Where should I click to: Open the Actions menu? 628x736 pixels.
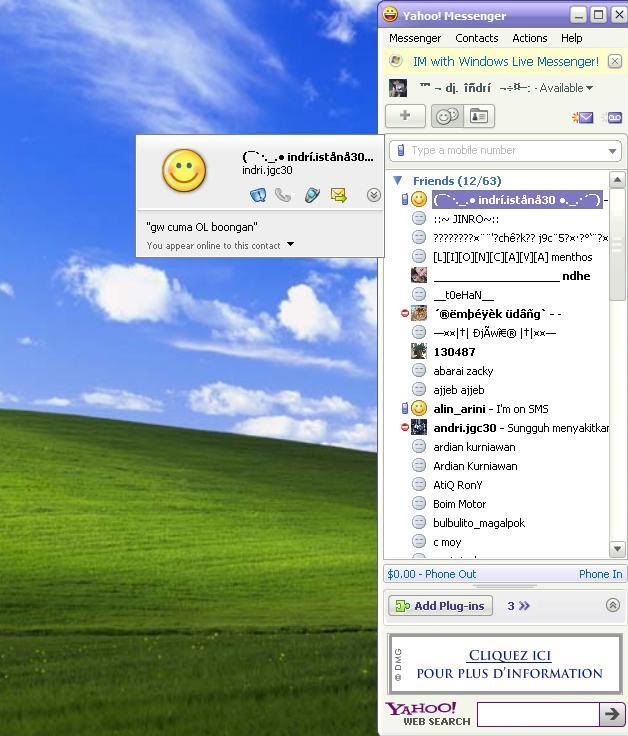[529, 38]
